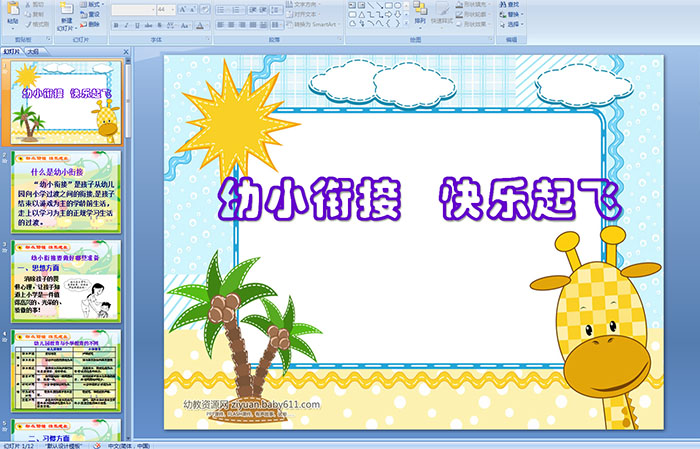Screen dimensions: 700x449
Task: Click the Decrease Indent icon
Action: pyautogui.click(x=253, y=9)
